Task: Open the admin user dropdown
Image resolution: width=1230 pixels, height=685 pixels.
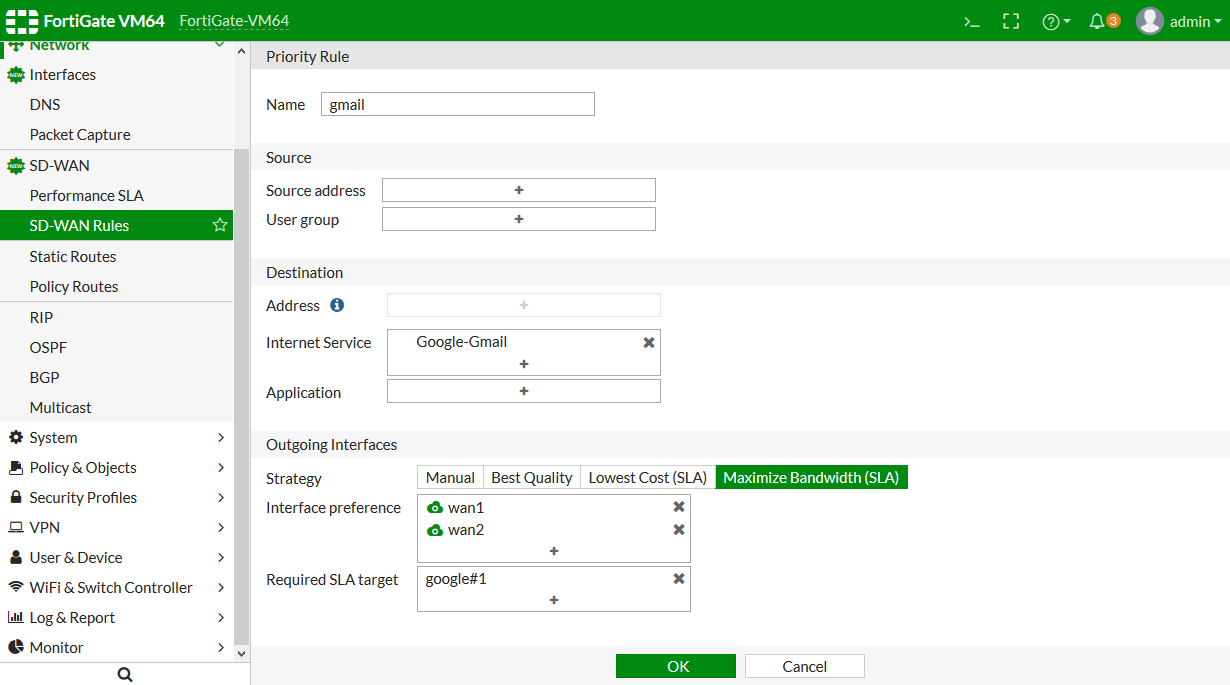Action: pos(1180,21)
